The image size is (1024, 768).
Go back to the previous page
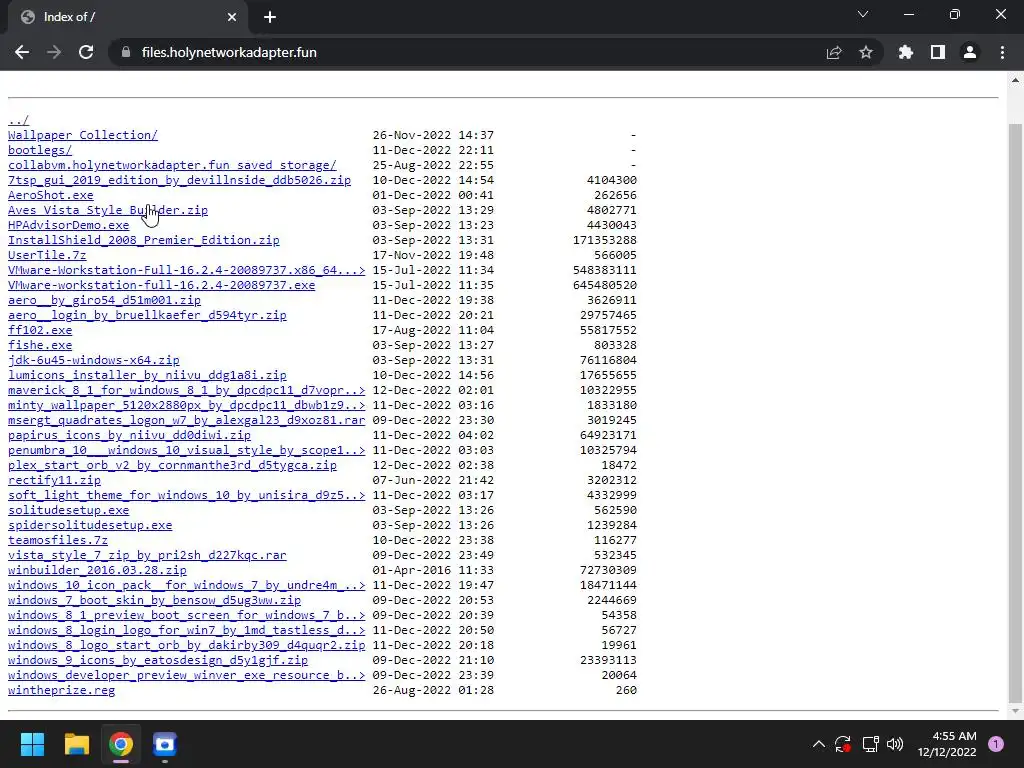(22, 52)
